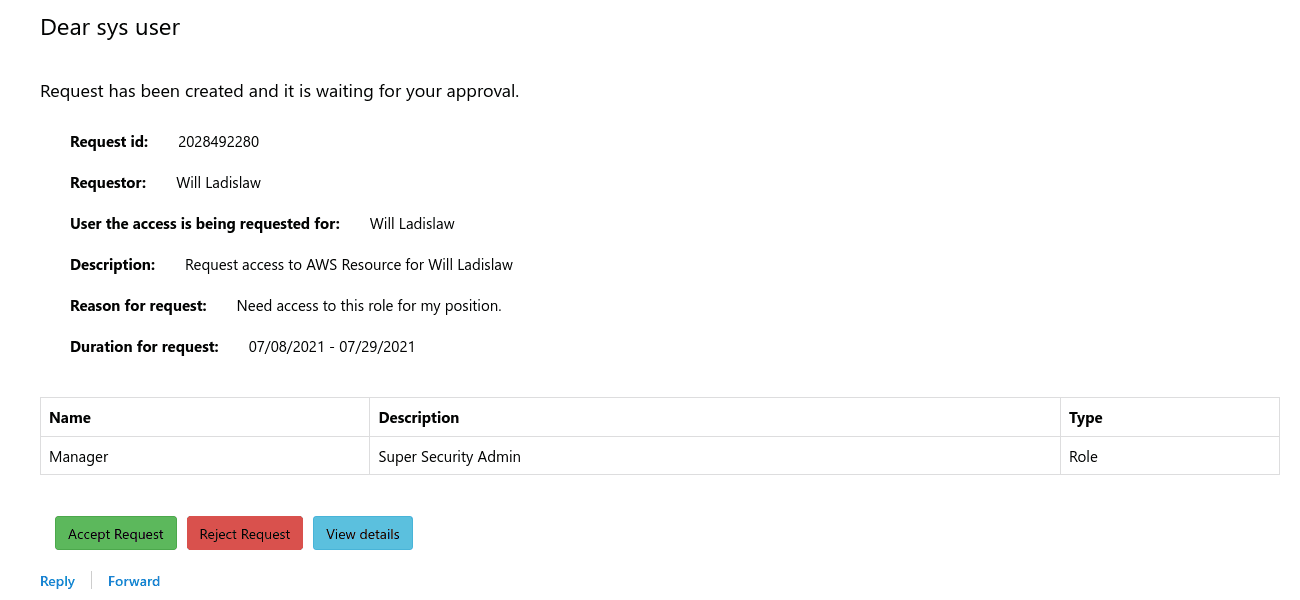Click the Reply link
Image resolution: width=1300 pixels, height=600 pixels.
pos(57,581)
